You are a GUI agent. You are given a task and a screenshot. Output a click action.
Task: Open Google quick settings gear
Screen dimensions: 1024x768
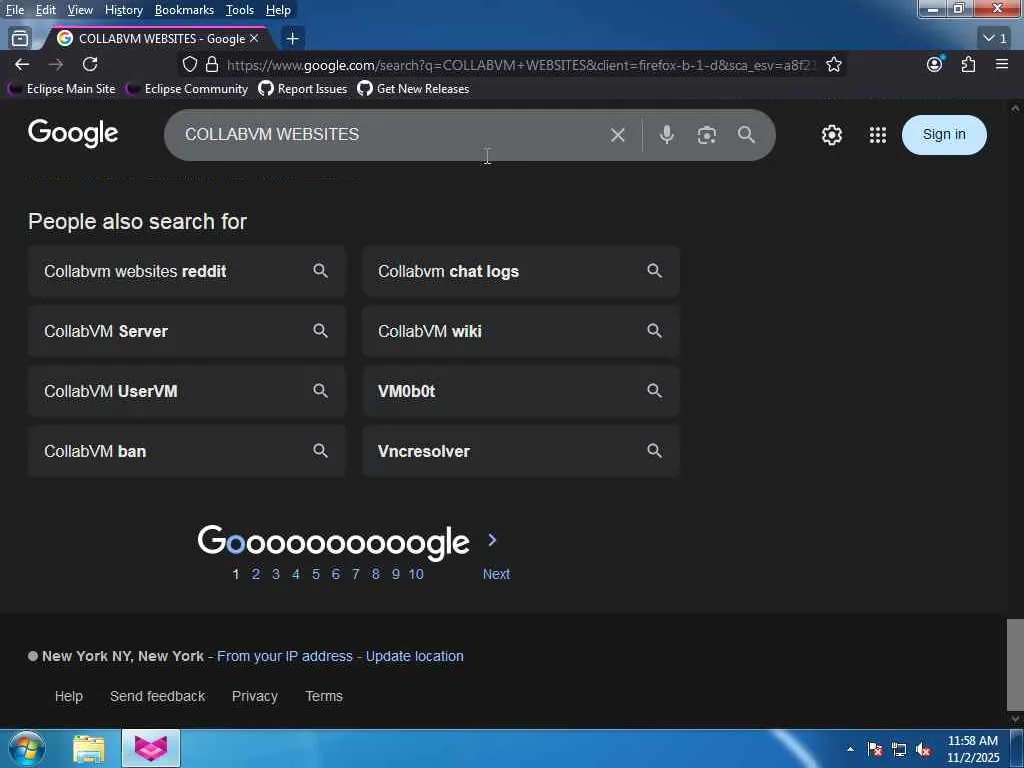click(831, 135)
